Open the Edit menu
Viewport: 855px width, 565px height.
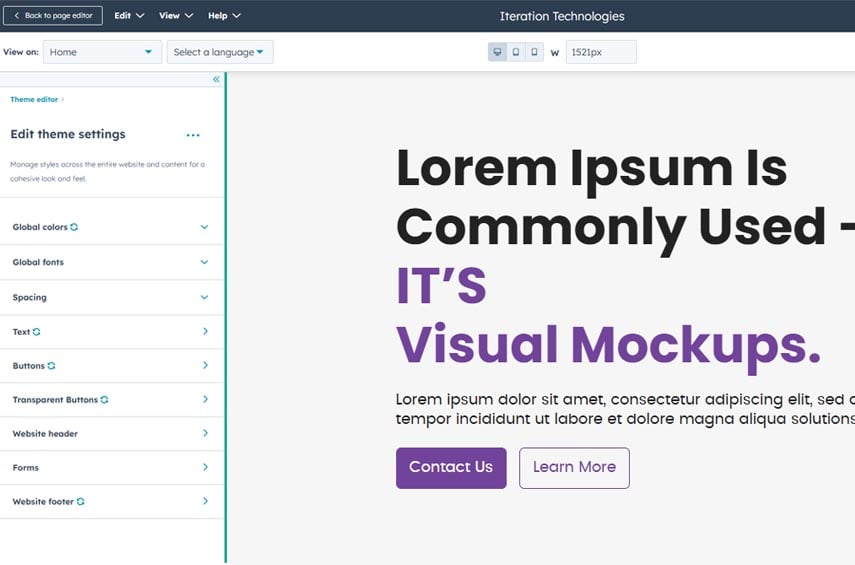[129, 16]
